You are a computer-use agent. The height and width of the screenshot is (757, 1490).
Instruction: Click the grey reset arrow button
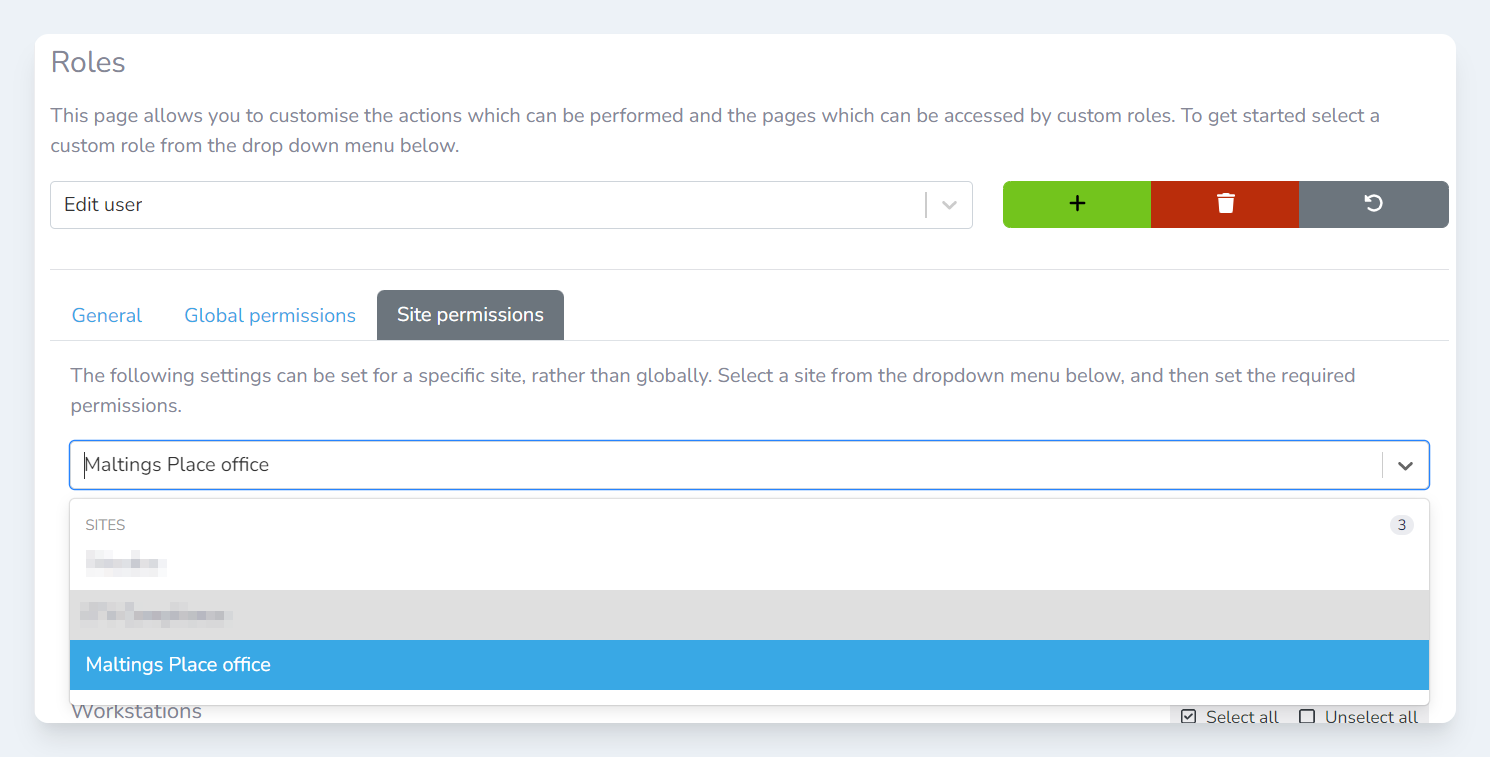[1373, 204]
